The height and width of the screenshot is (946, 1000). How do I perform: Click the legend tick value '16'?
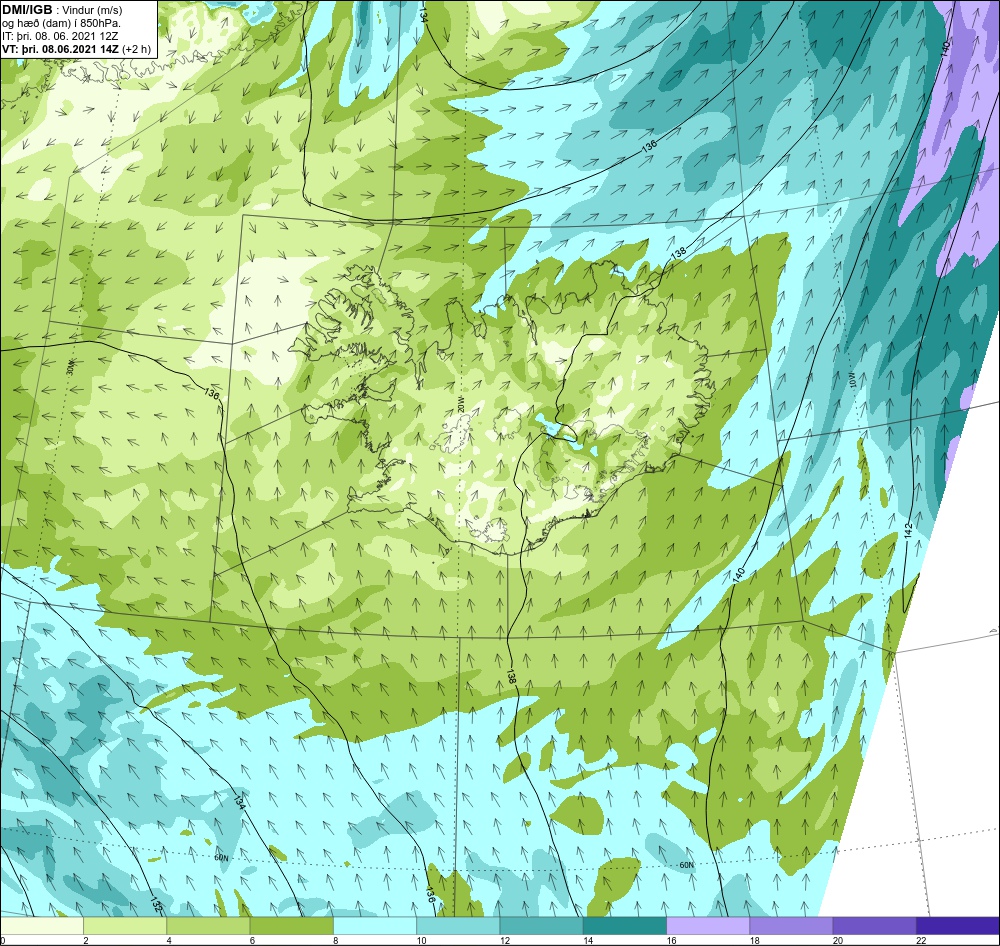(x=671, y=940)
